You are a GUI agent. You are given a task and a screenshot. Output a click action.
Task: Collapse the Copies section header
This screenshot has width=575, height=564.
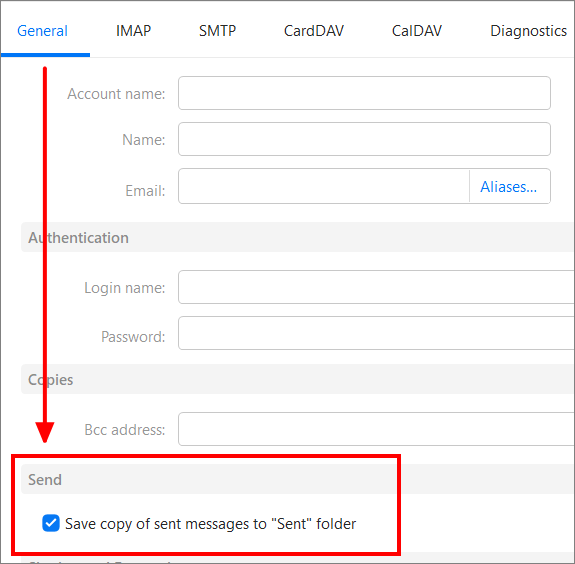coord(298,379)
